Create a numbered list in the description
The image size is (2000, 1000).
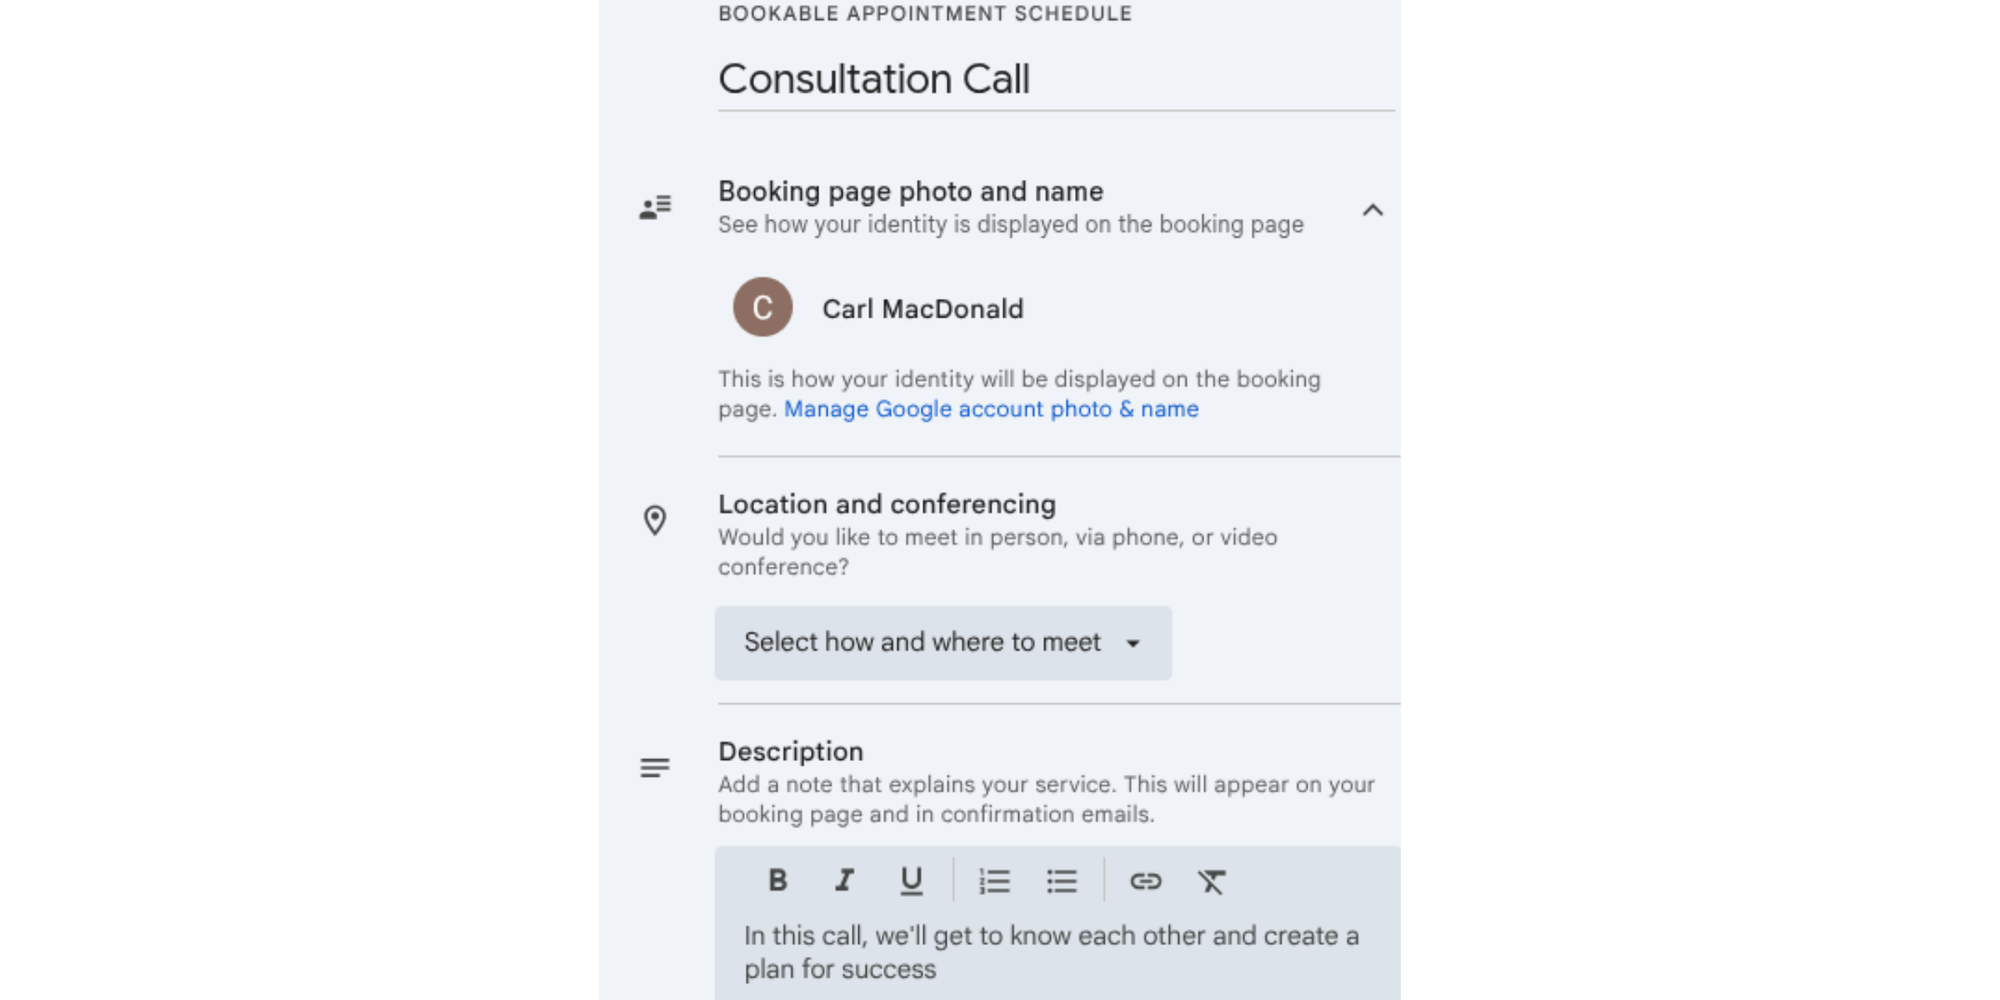coord(994,881)
